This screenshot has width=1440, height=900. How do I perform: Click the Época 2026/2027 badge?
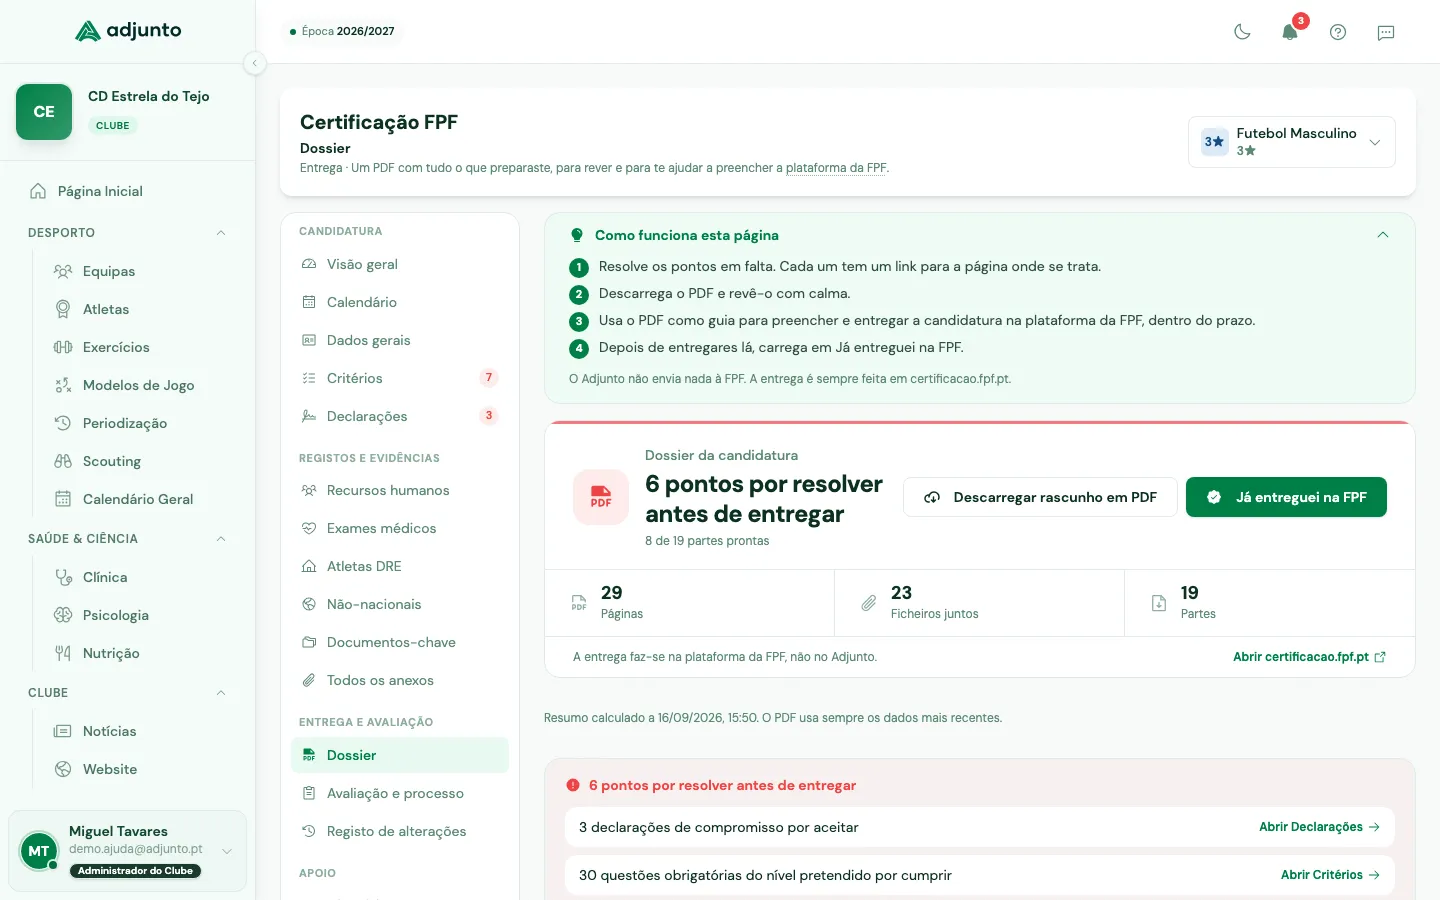(342, 31)
